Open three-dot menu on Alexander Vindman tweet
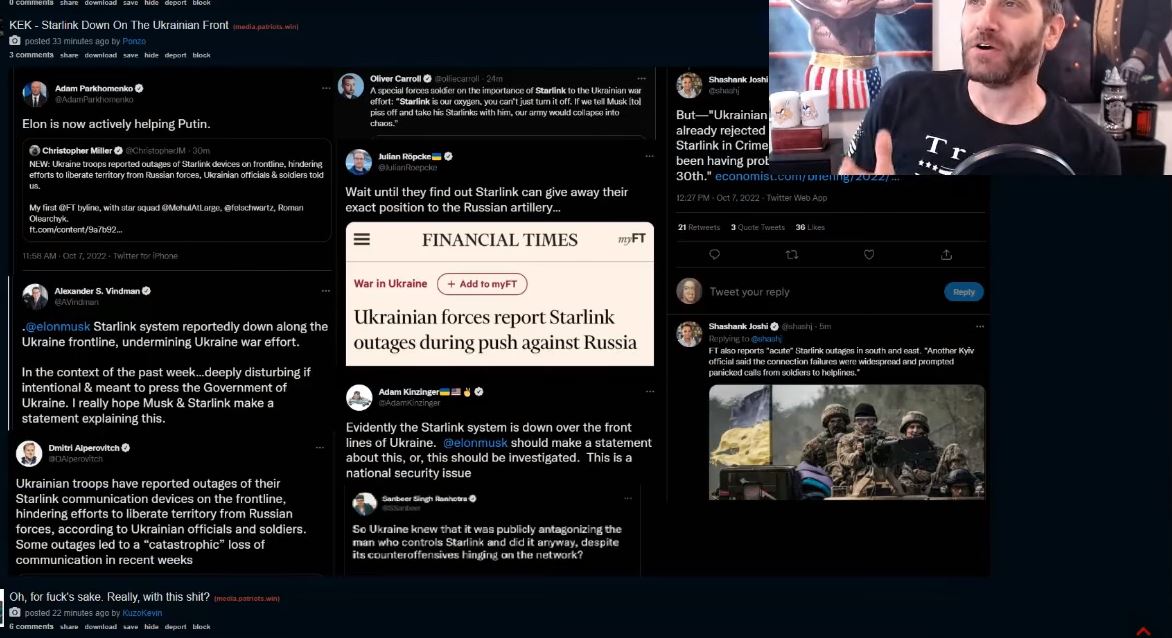The height and width of the screenshot is (638, 1172). coord(326,291)
